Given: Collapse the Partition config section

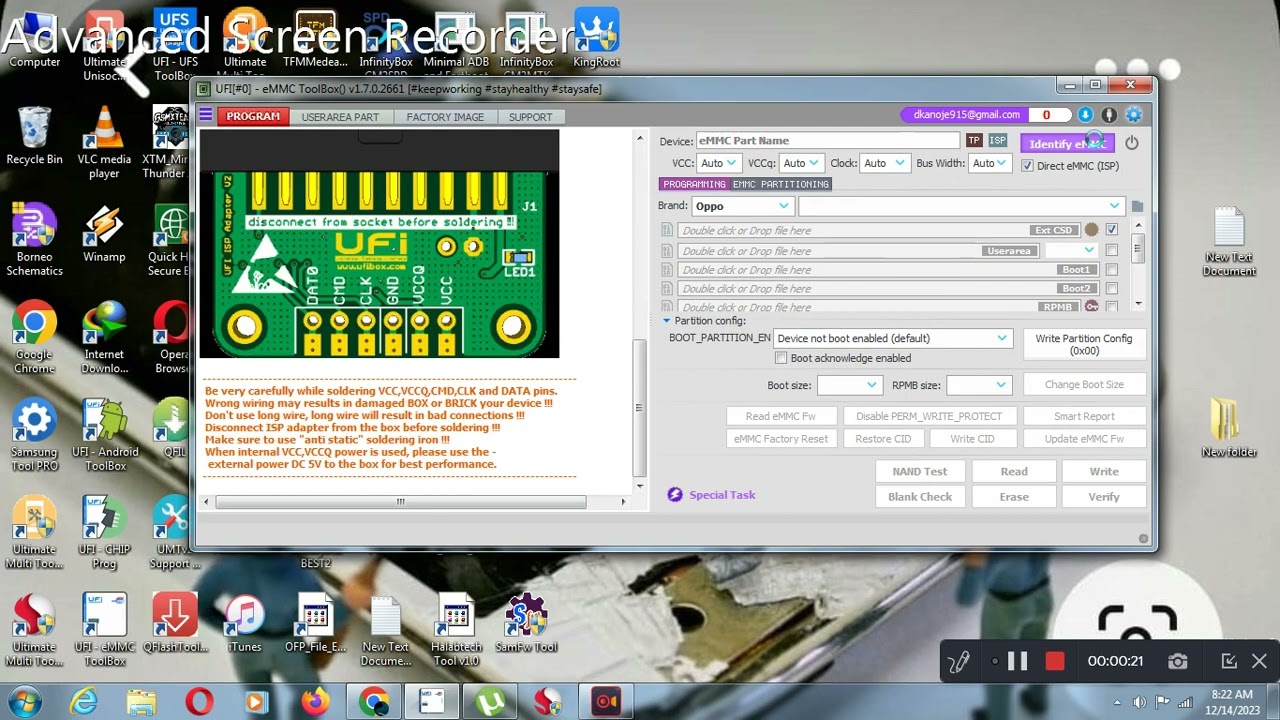Looking at the screenshot, I should pyautogui.click(x=667, y=321).
